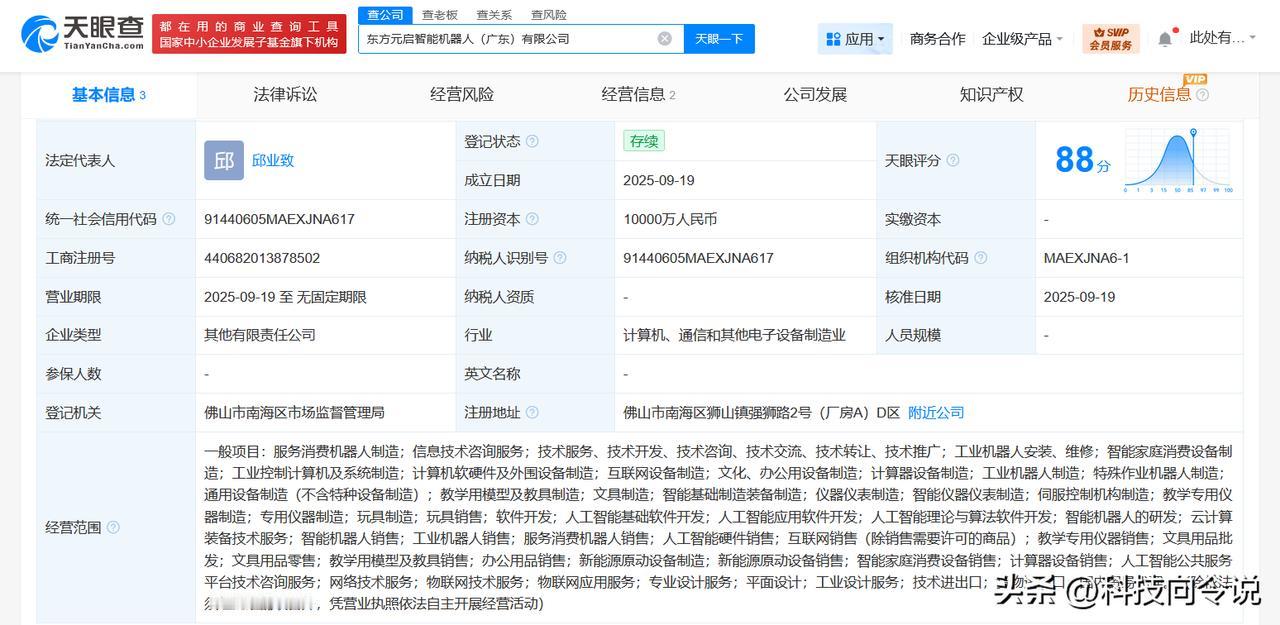
Task: Open the 应用 dropdown menu
Action: (855, 39)
